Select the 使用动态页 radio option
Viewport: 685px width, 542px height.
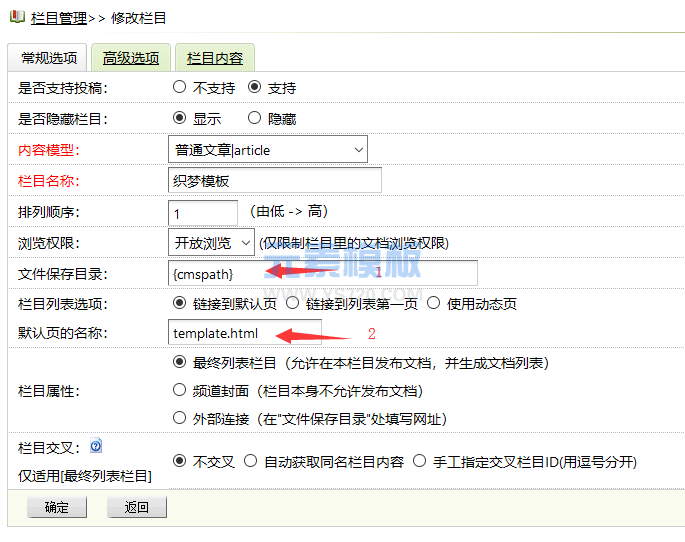point(433,303)
